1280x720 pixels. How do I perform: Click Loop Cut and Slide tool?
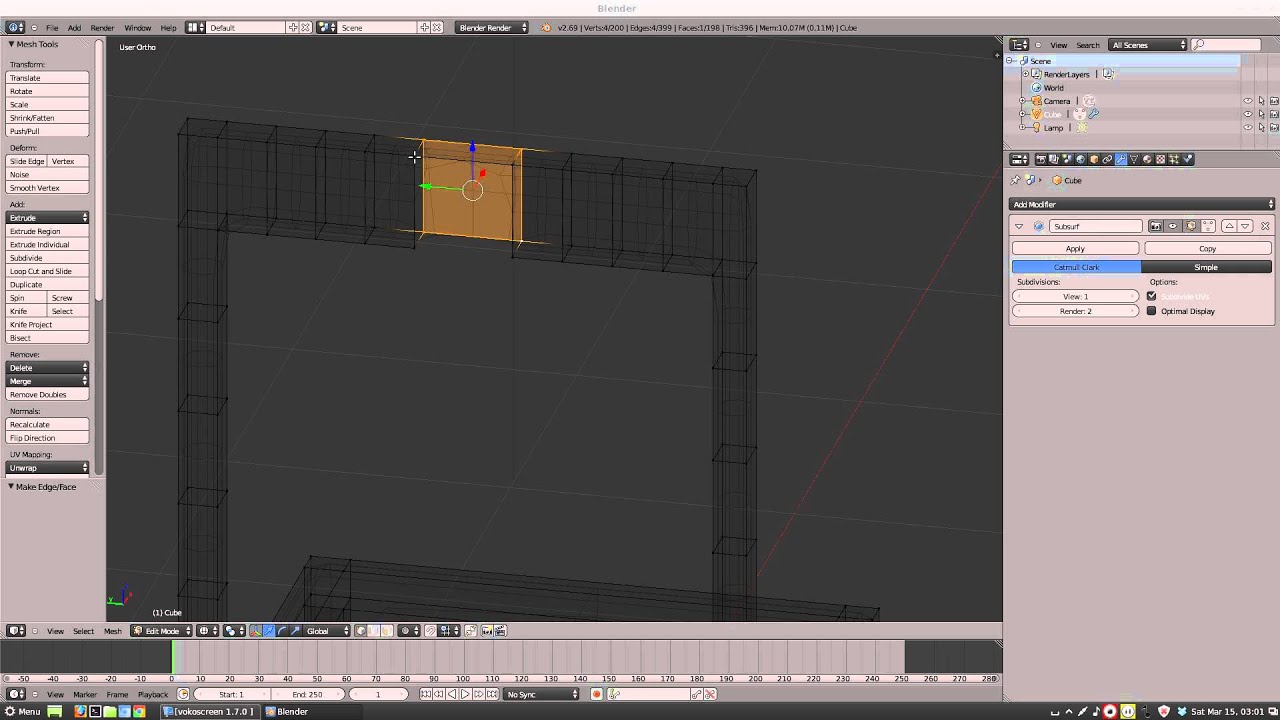(x=48, y=271)
